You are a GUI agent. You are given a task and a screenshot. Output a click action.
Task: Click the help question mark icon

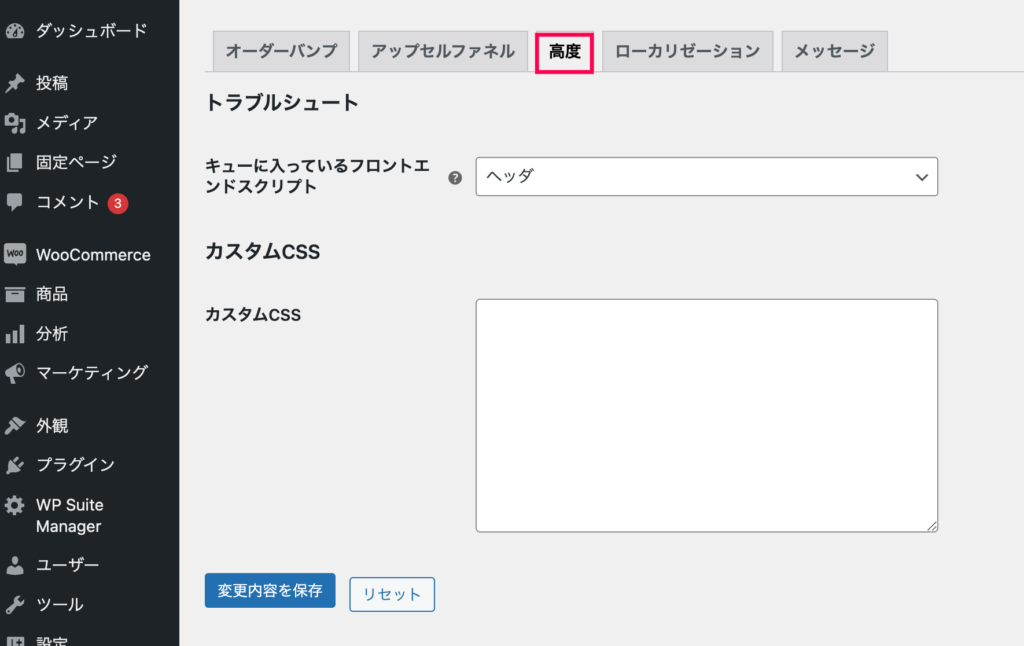[x=455, y=178]
